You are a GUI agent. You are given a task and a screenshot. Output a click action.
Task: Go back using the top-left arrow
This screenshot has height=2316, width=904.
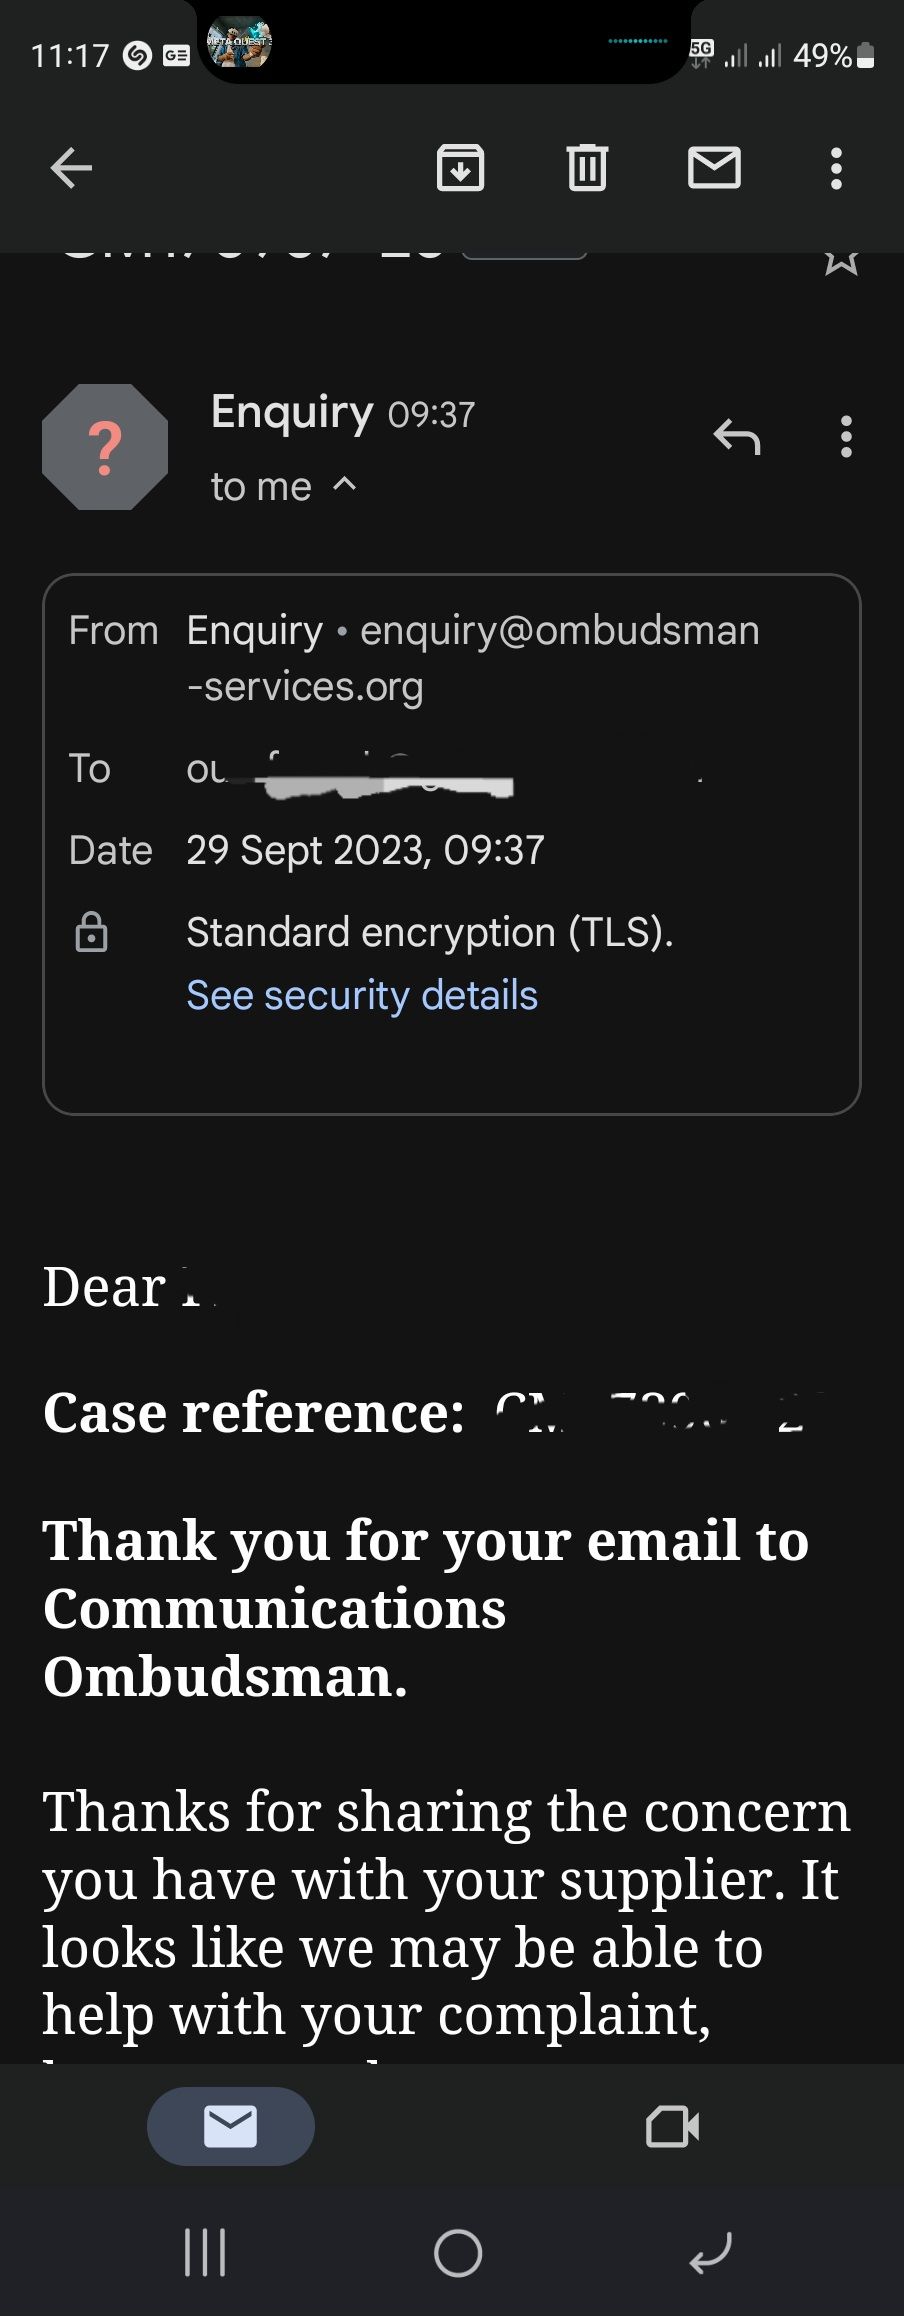click(71, 168)
